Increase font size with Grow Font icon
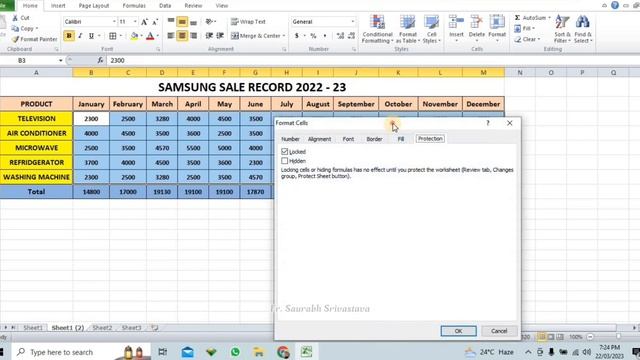The height and width of the screenshot is (360, 640). point(144,22)
